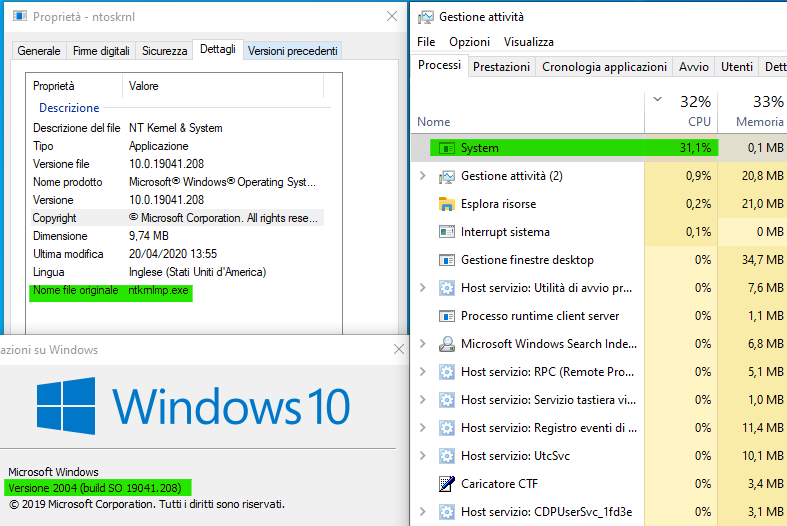Click the 31,1% CPU value for System
Viewport: 787px width, 526px height.
point(695,148)
